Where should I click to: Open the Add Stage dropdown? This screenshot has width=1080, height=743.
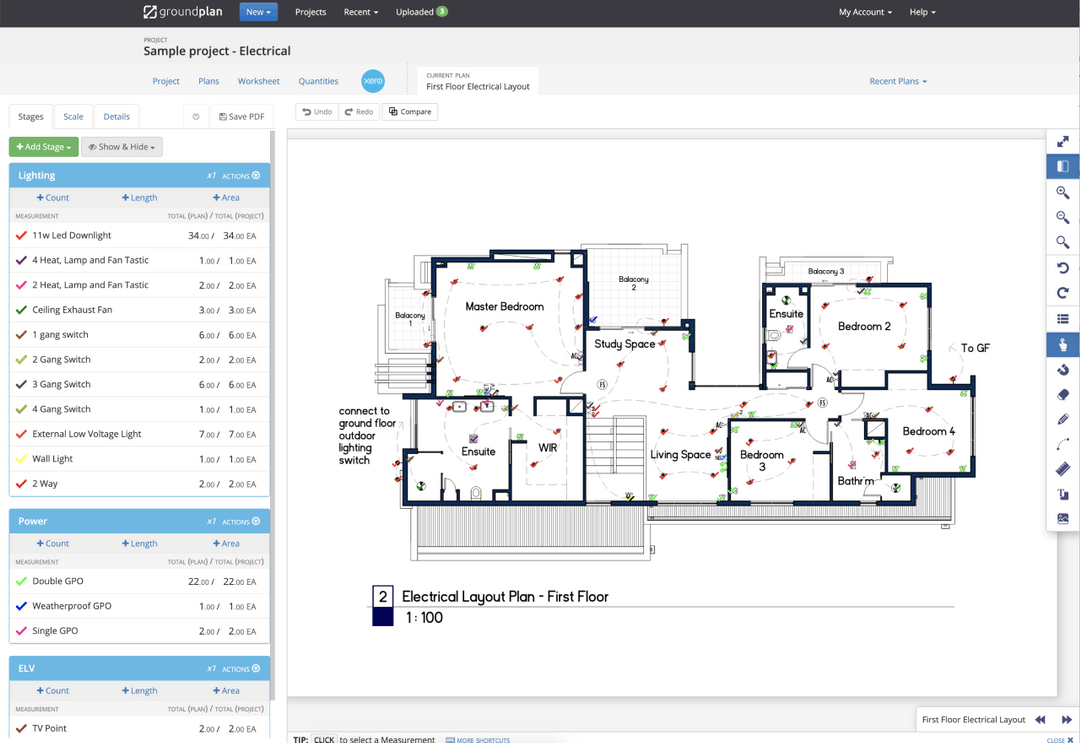click(43, 146)
